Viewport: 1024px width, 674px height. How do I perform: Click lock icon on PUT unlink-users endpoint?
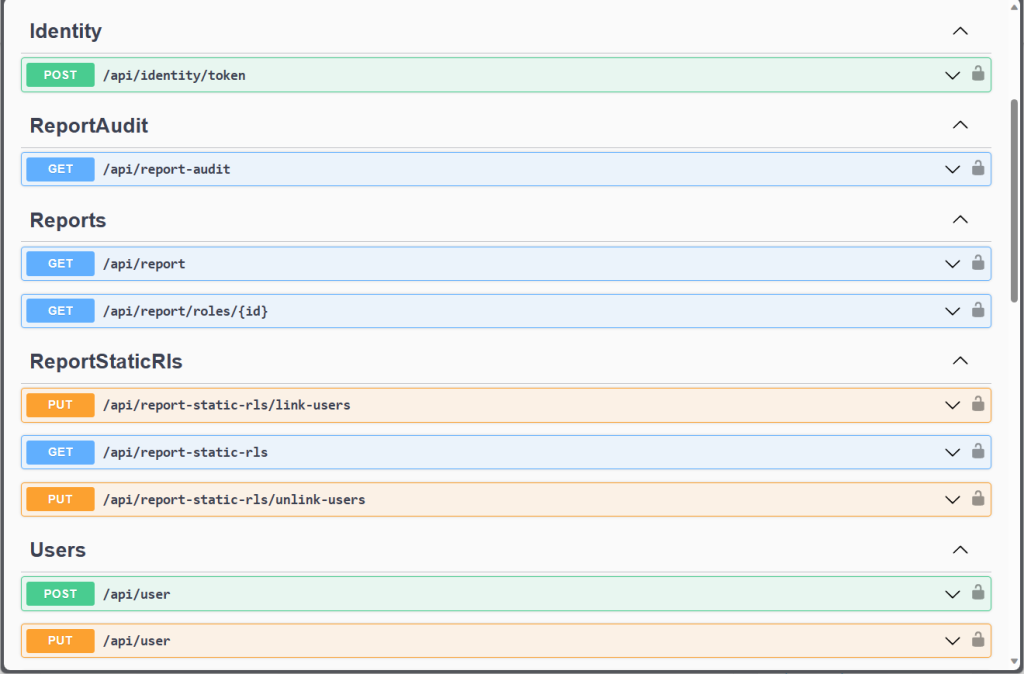click(978, 499)
